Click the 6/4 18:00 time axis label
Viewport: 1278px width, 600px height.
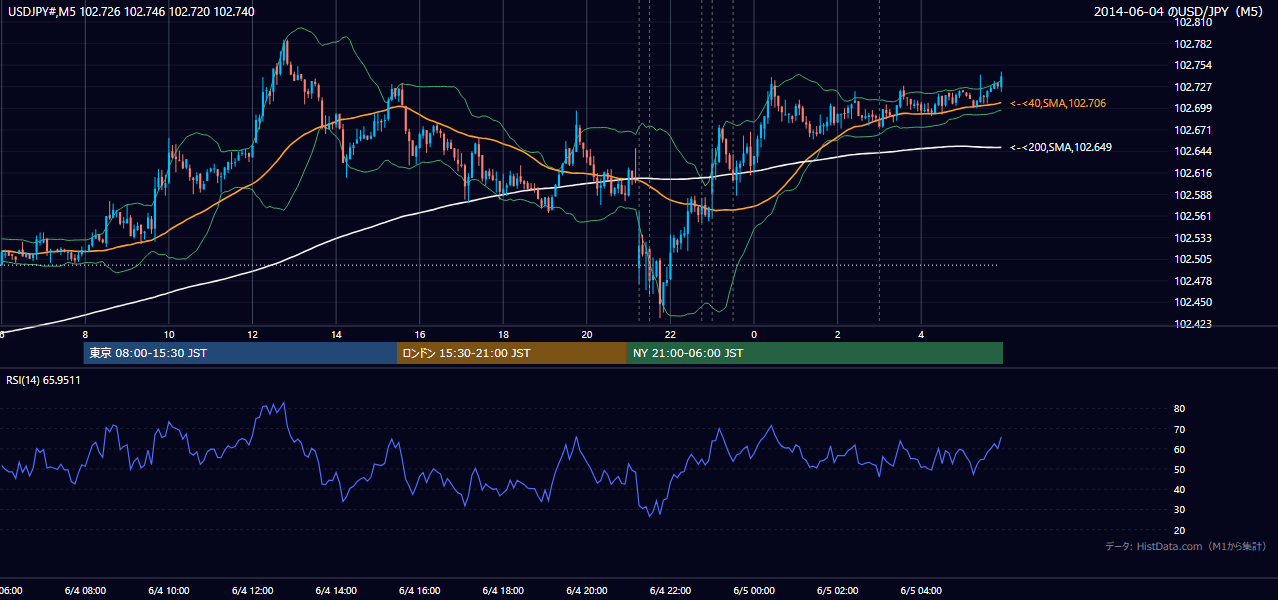click(x=503, y=591)
